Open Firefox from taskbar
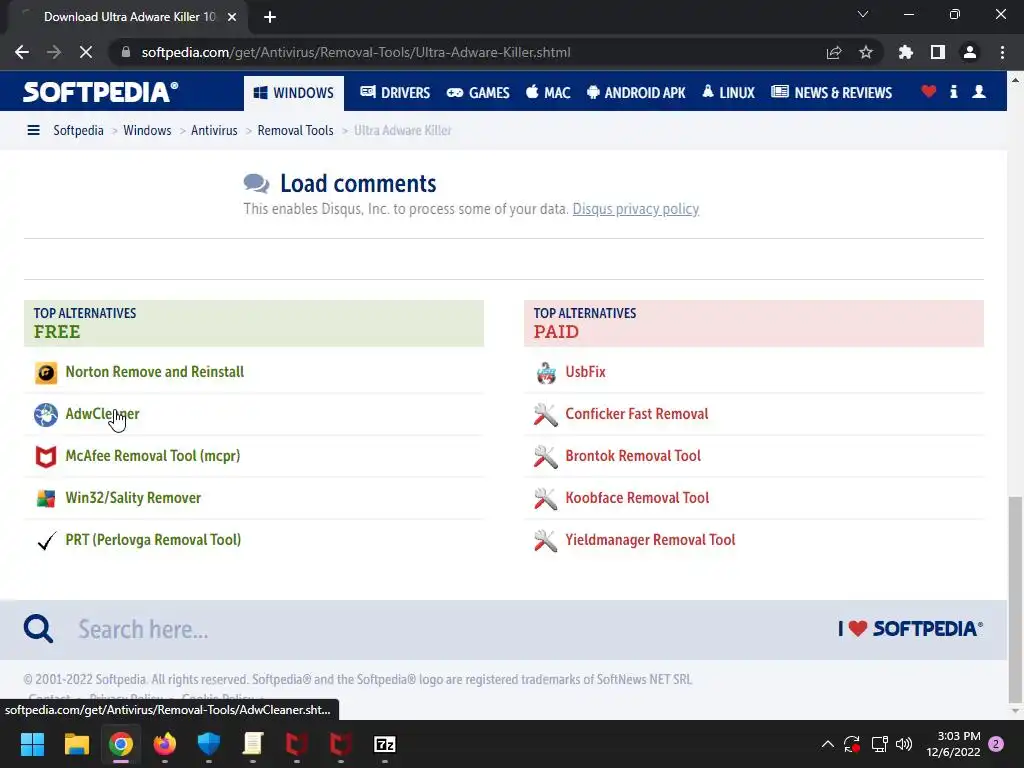Image resolution: width=1024 pixels, height=768 pixels. (x=165, y=744)
